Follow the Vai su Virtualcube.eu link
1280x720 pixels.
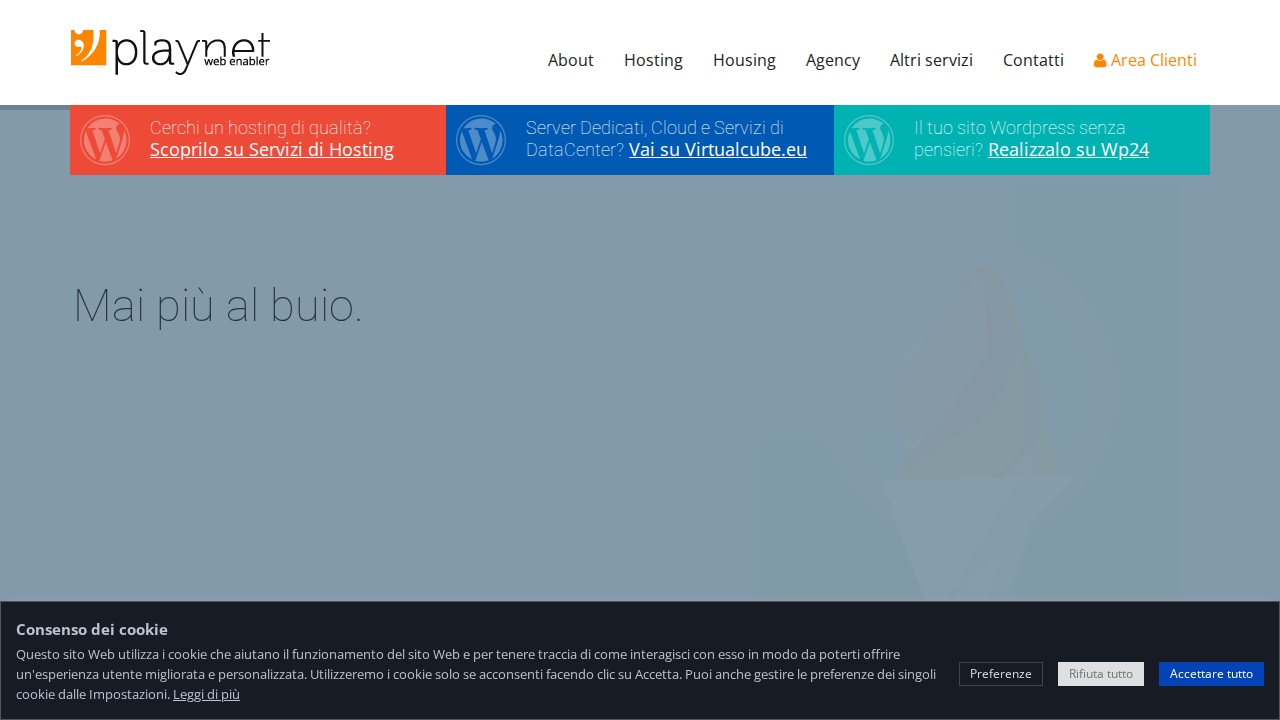(x=718, y=150)
